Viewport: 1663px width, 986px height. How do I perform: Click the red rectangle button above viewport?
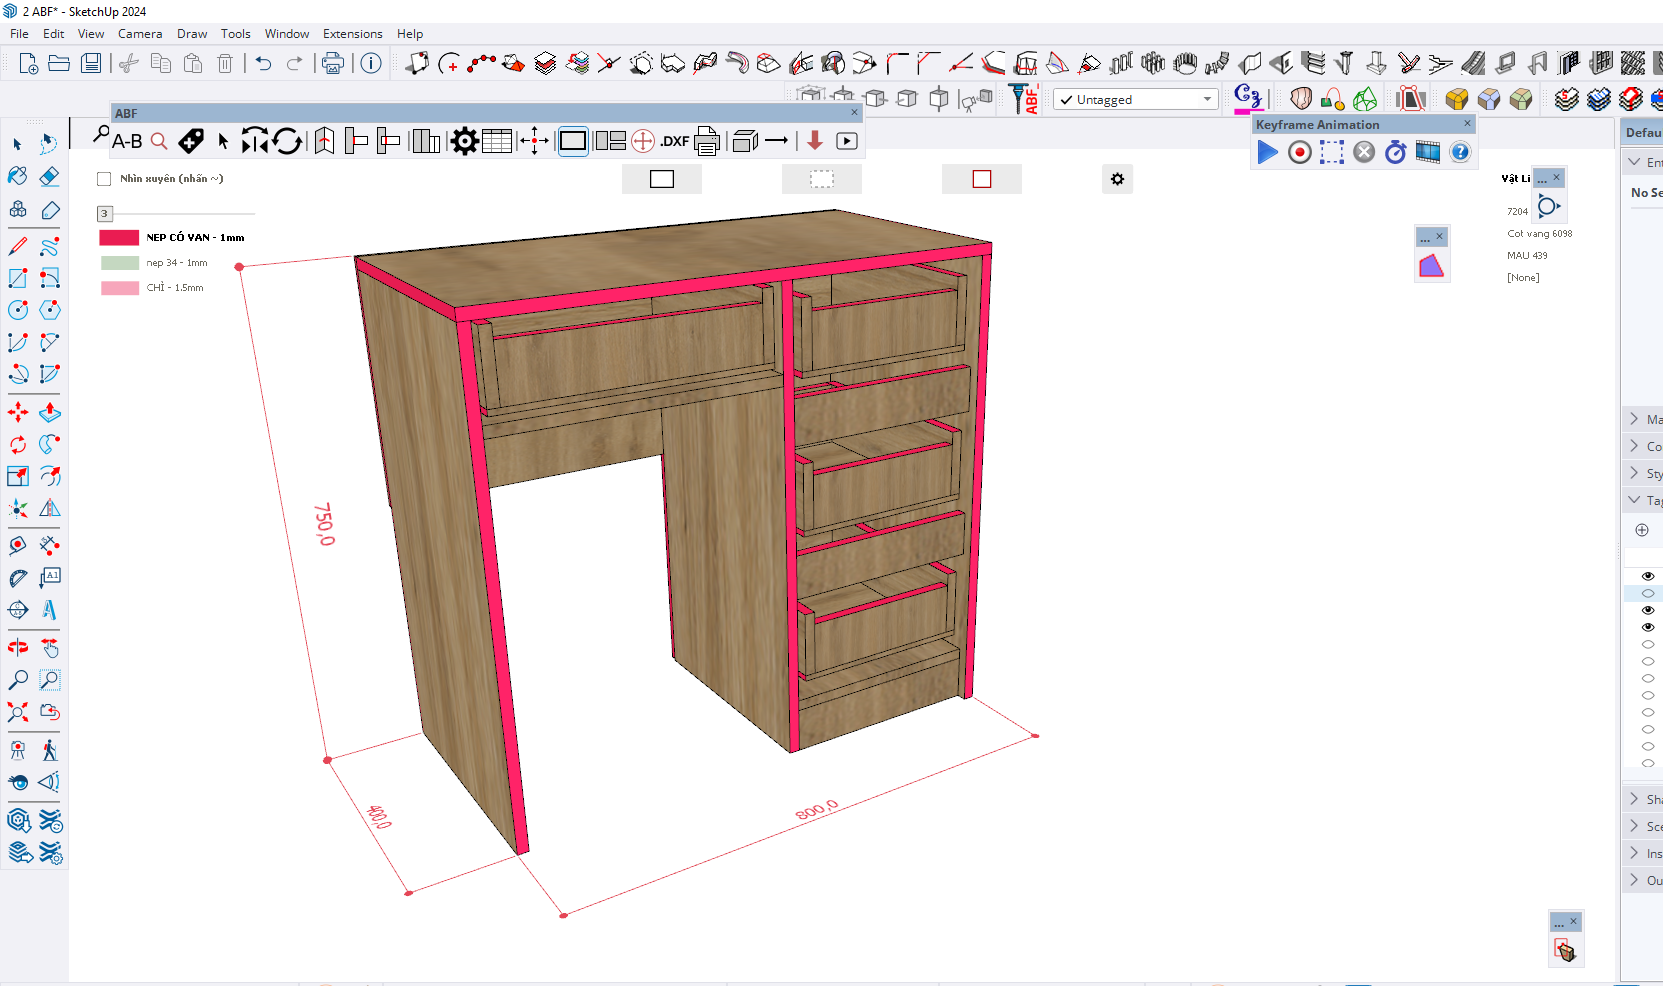coord(981,179)
